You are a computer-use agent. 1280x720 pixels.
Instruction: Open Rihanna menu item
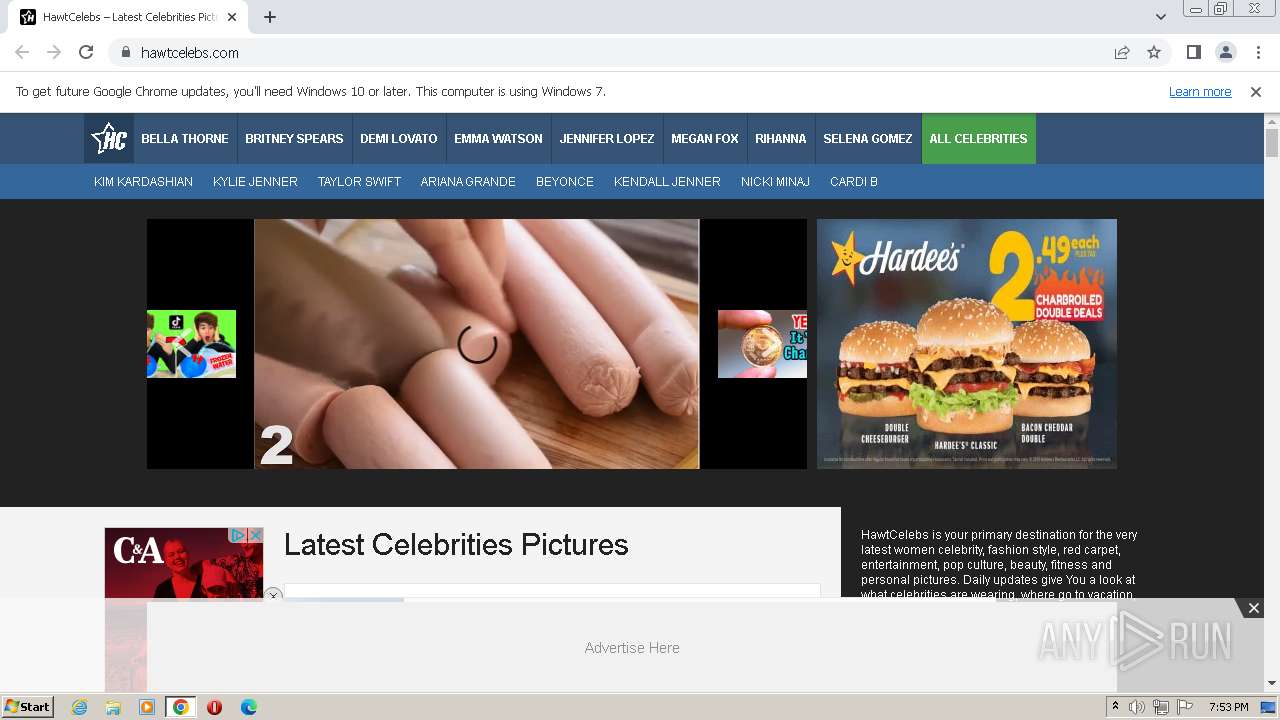[781, 139]
